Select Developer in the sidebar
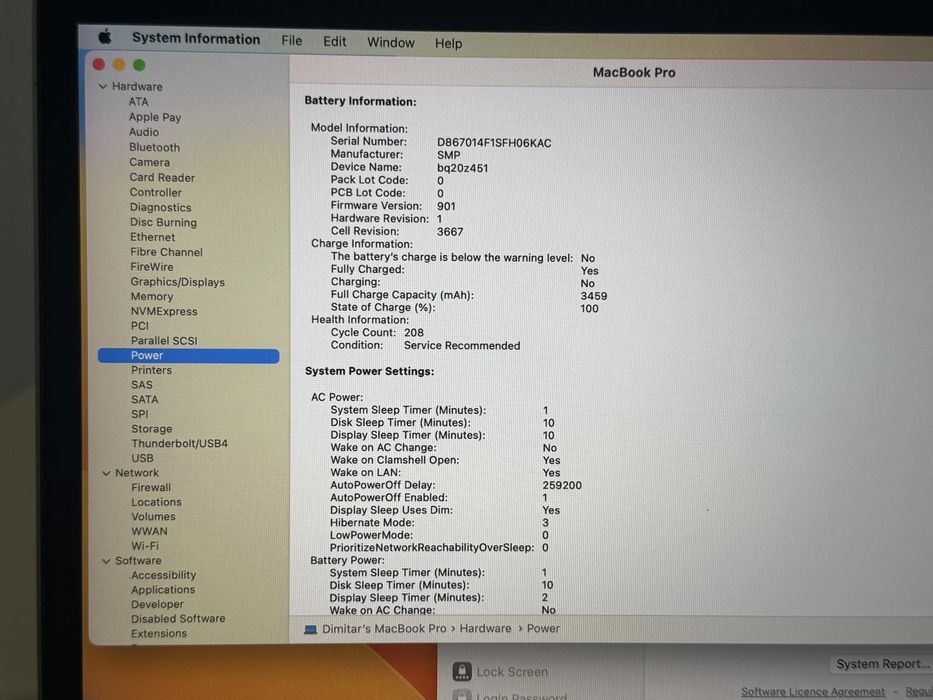This screenshot has height=700, width=933. 157,605
